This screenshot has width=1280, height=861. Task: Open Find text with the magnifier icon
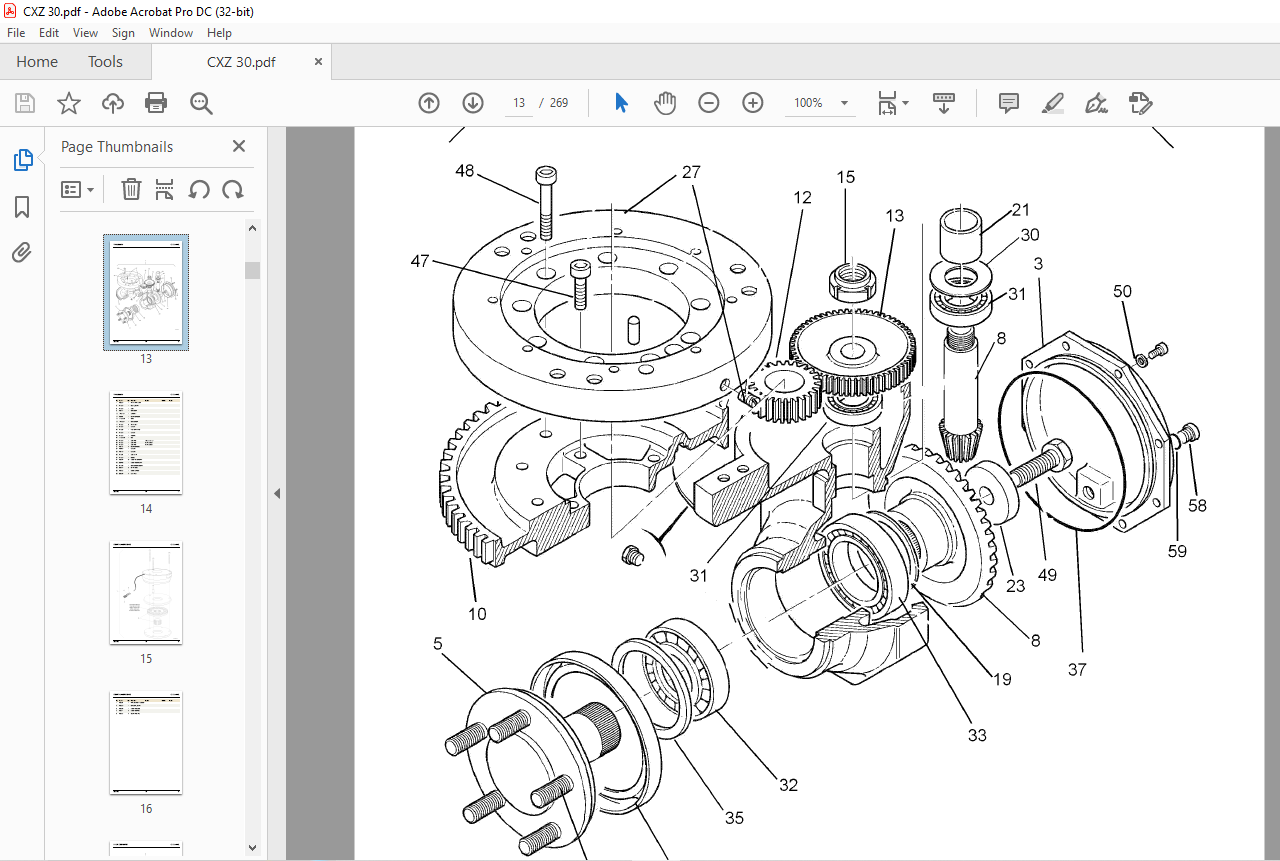coord(201,103)
